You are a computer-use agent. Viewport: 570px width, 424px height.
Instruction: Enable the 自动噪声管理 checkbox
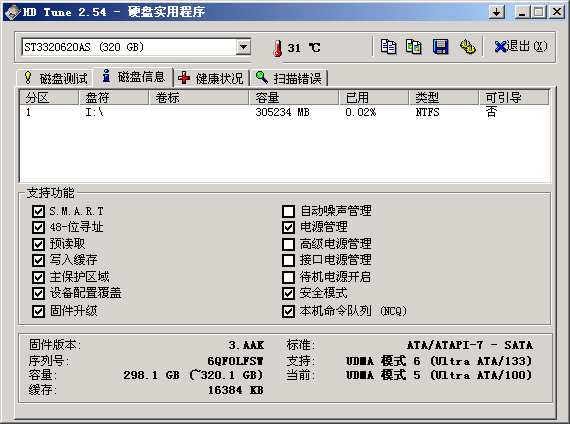point(288,211)
